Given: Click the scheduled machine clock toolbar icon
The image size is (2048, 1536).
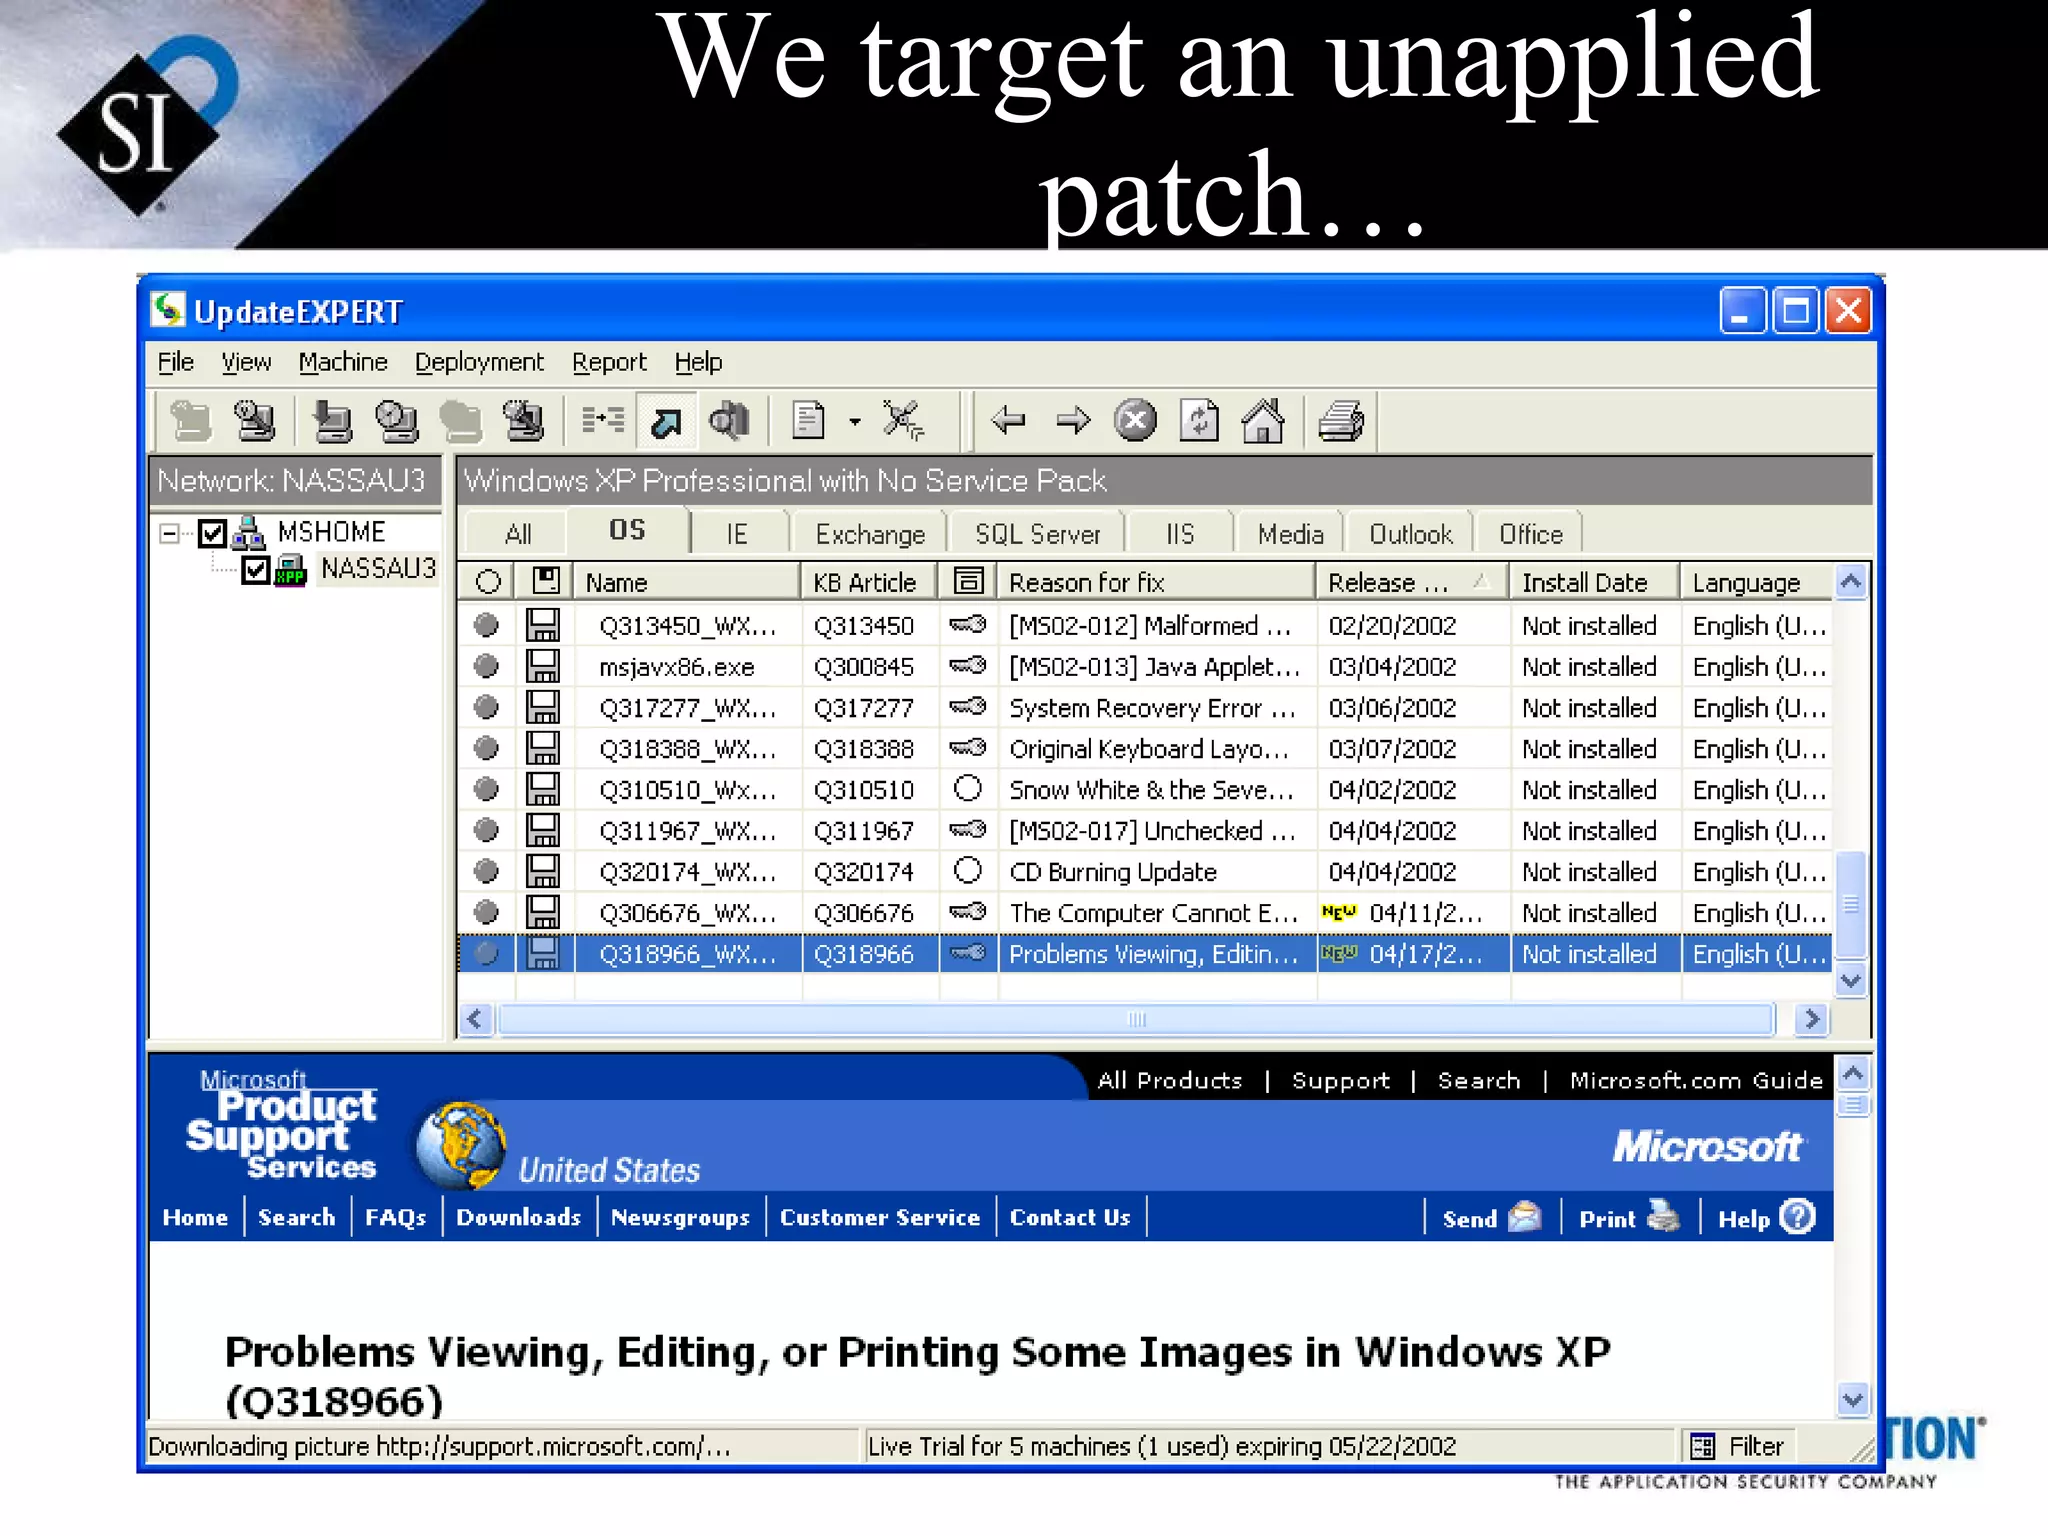Looking at the screenshot, I should pos(396,420).
